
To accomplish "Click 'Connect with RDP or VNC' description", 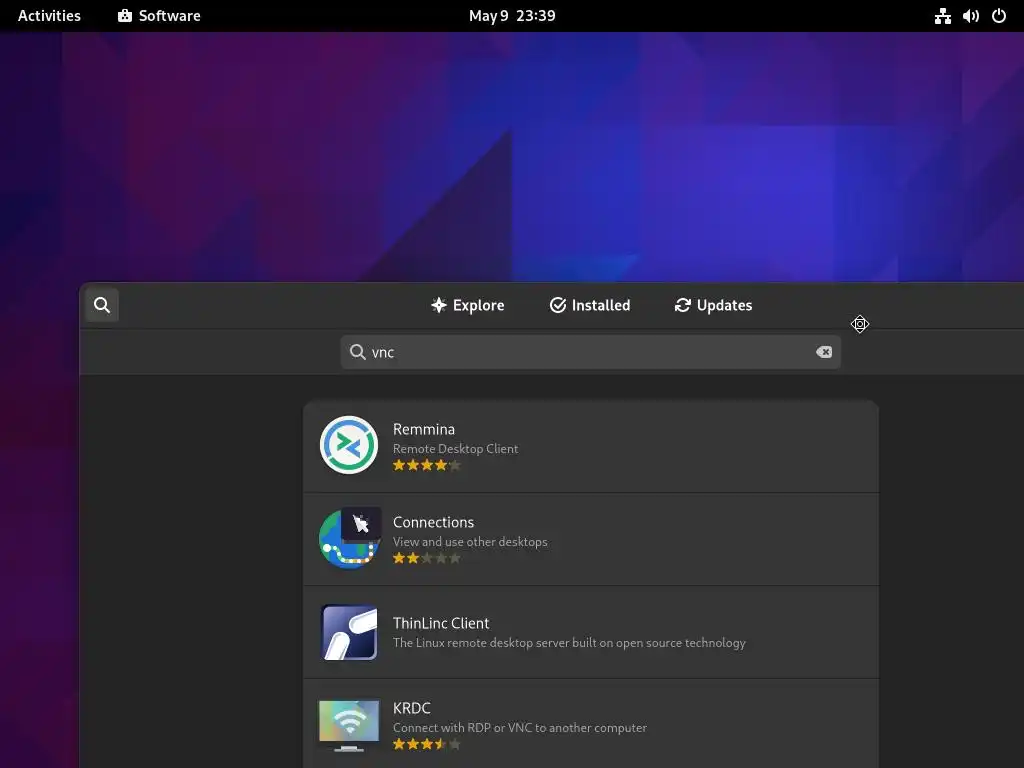I will (520, 728).
